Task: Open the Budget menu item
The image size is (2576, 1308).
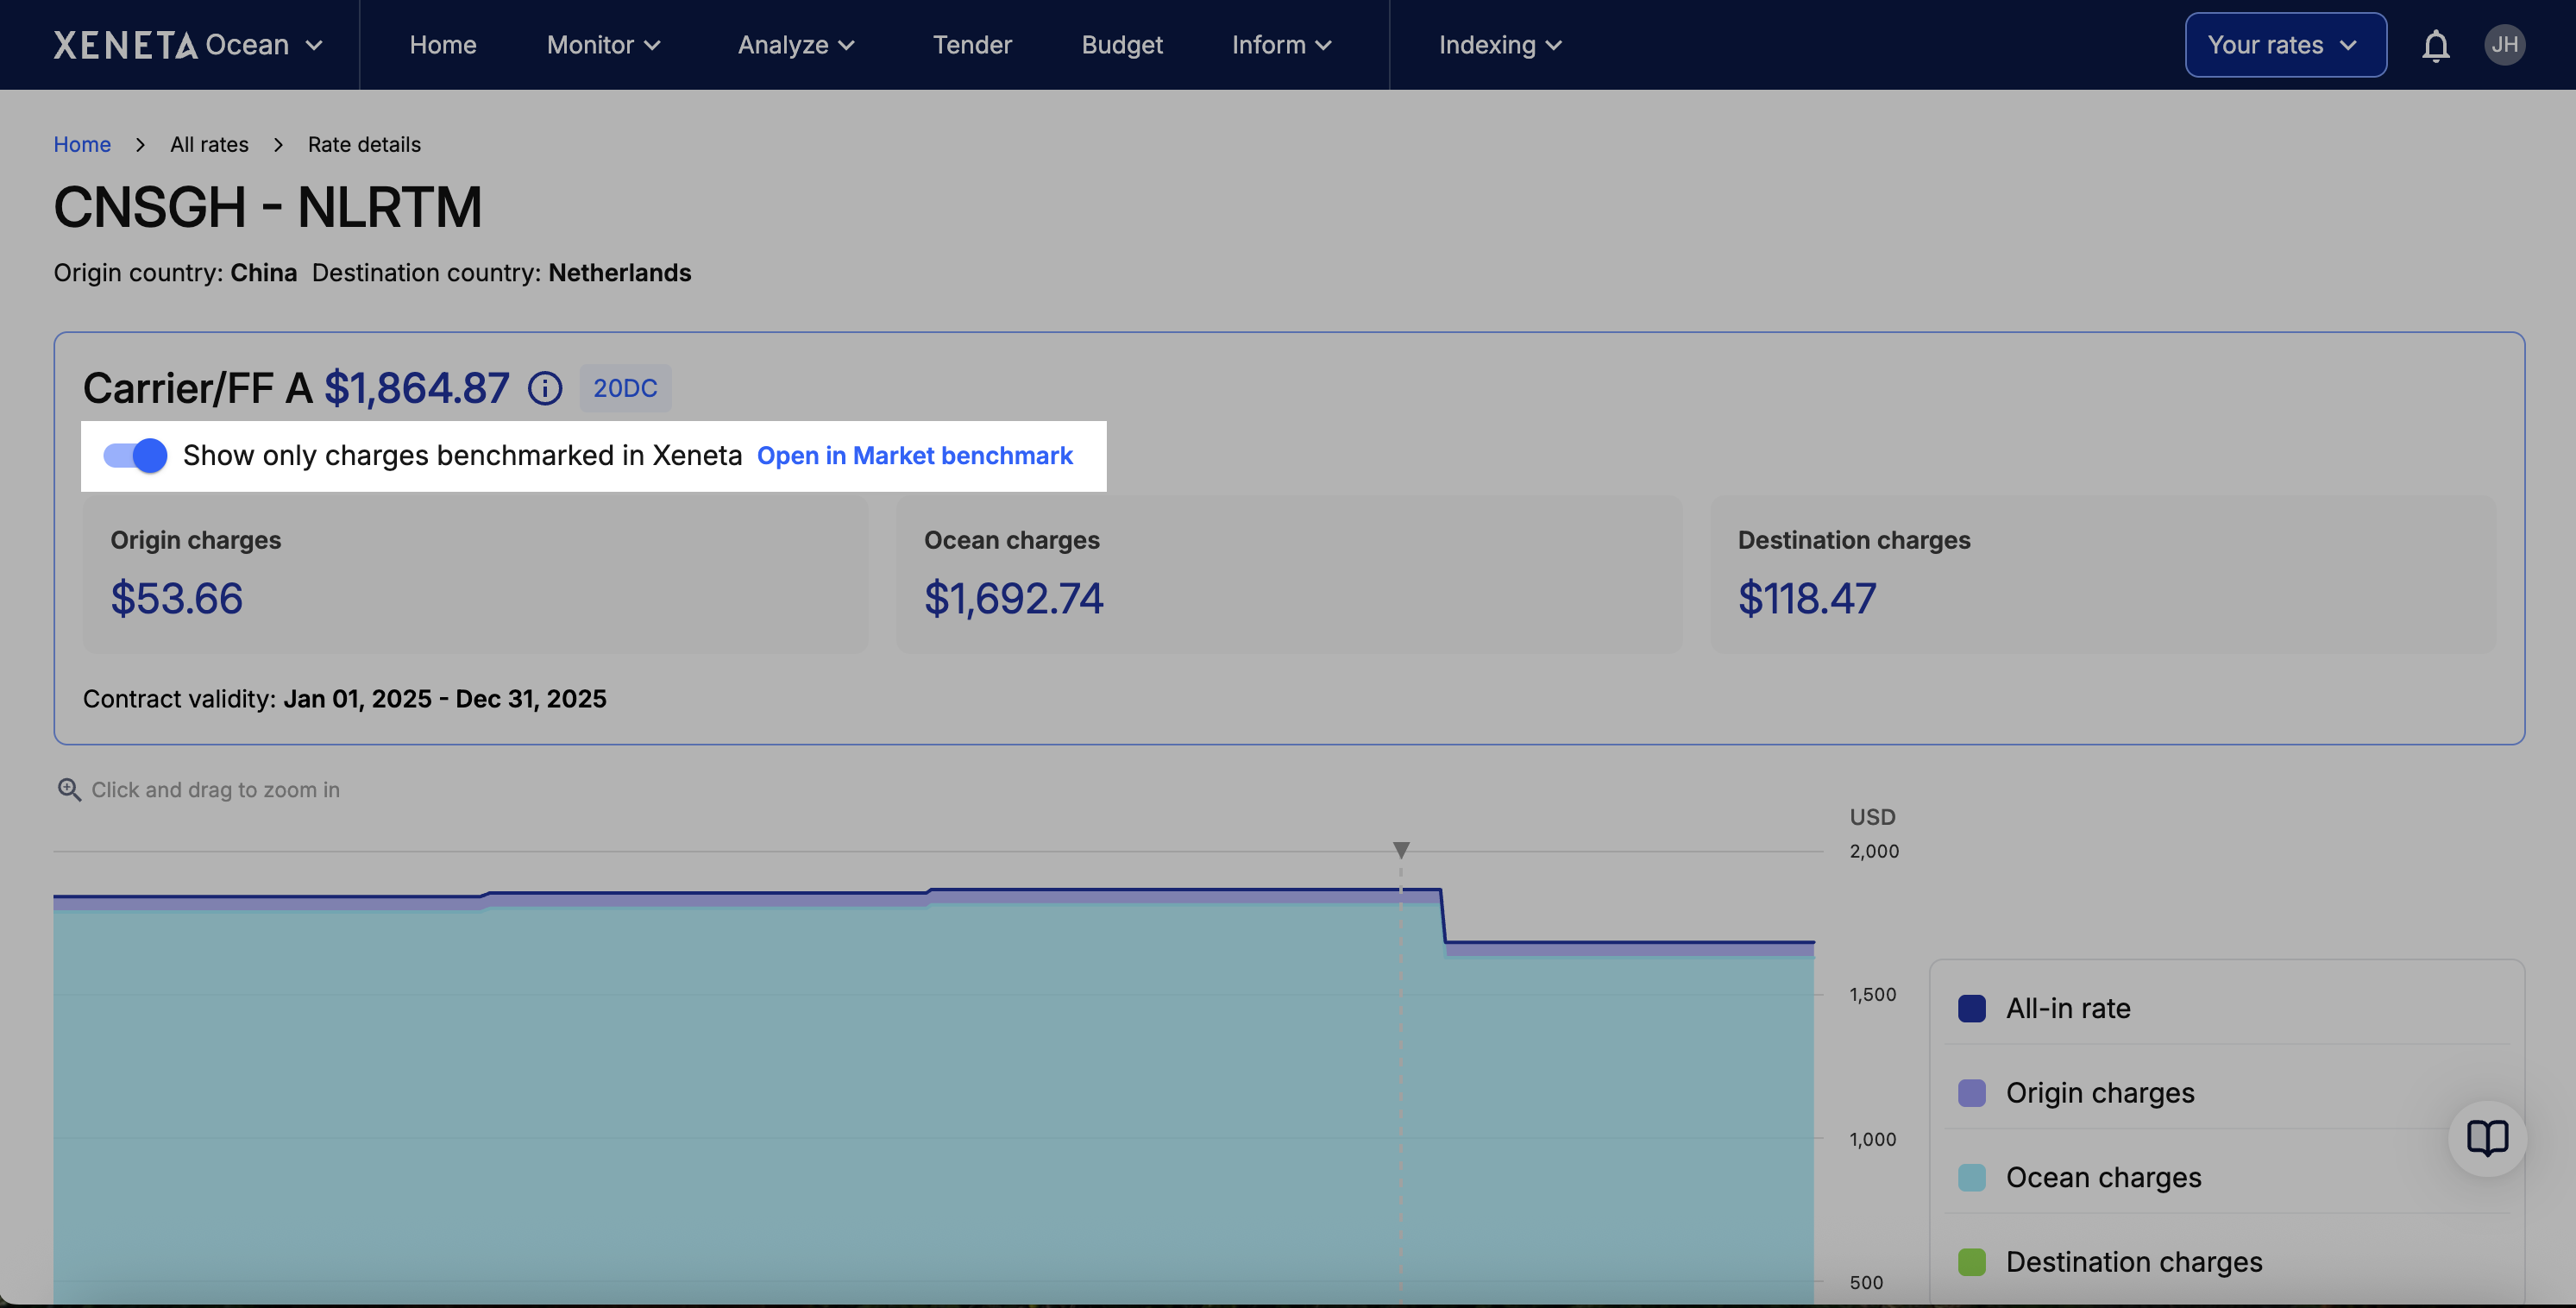Action: coord(1122,45)
